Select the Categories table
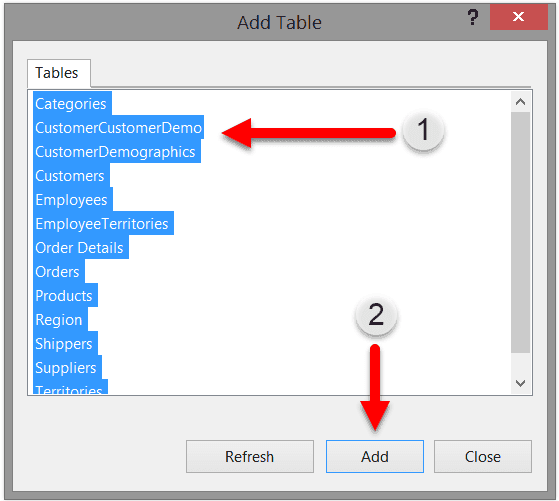 [72, 103]
